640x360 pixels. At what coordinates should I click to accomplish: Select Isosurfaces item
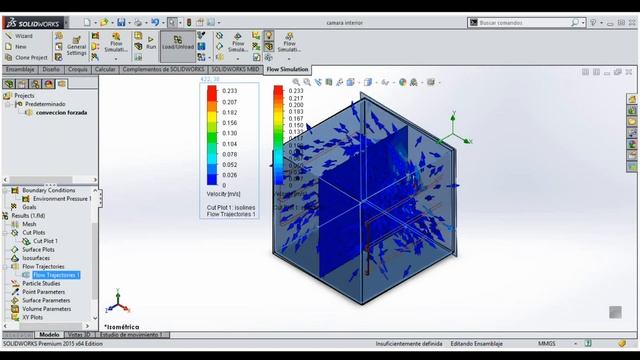coord(36,258)
